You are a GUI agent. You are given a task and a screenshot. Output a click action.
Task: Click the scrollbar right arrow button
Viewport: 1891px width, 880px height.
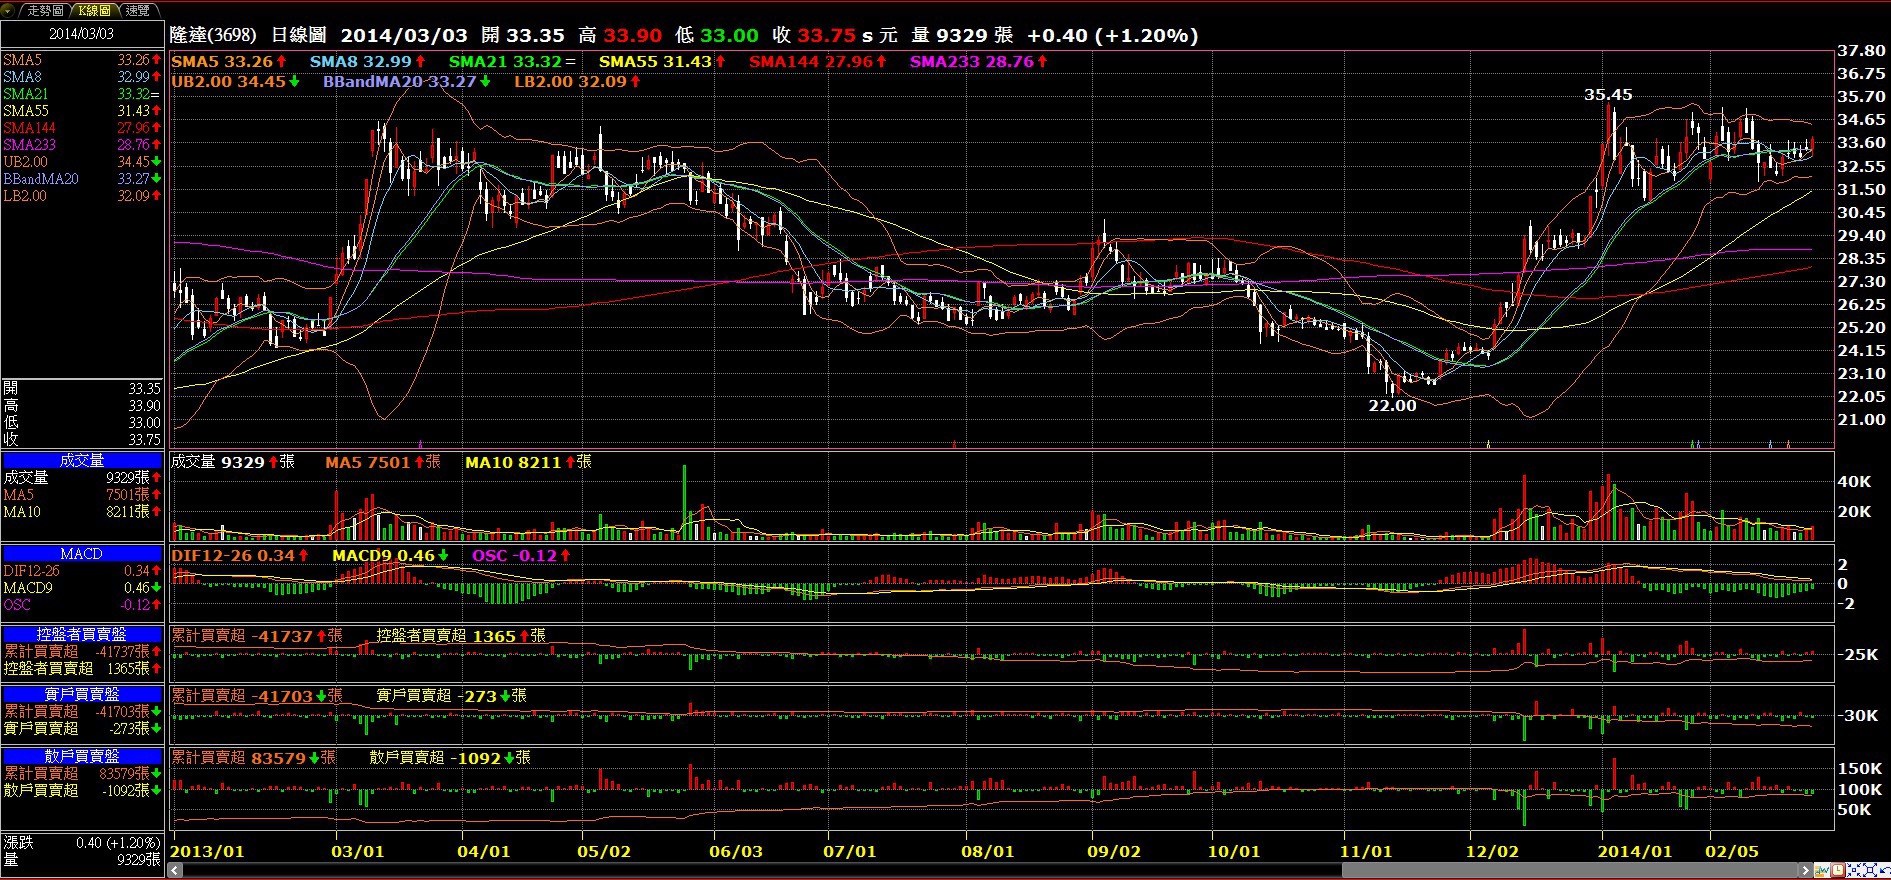[1805, 870]
